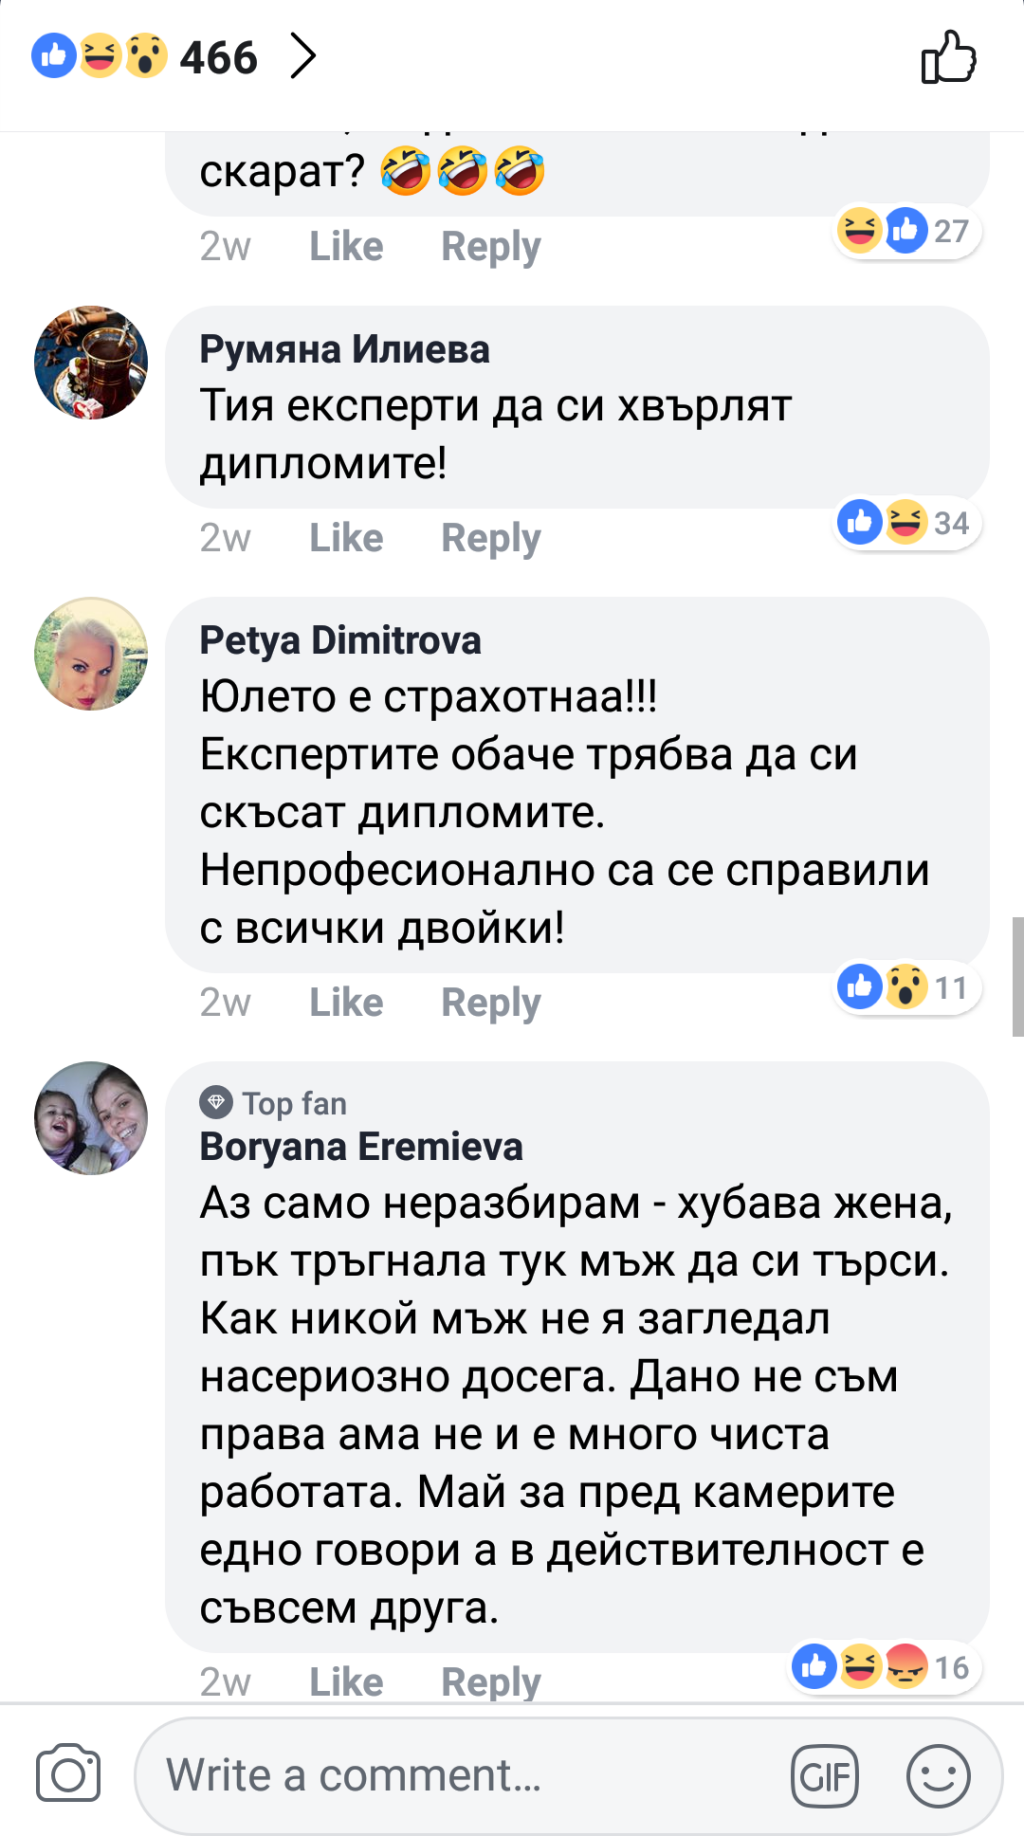Open Румяна Илиева's profile picture
The width and height of the screenshot is (1024, 1838).
(91, 362)
